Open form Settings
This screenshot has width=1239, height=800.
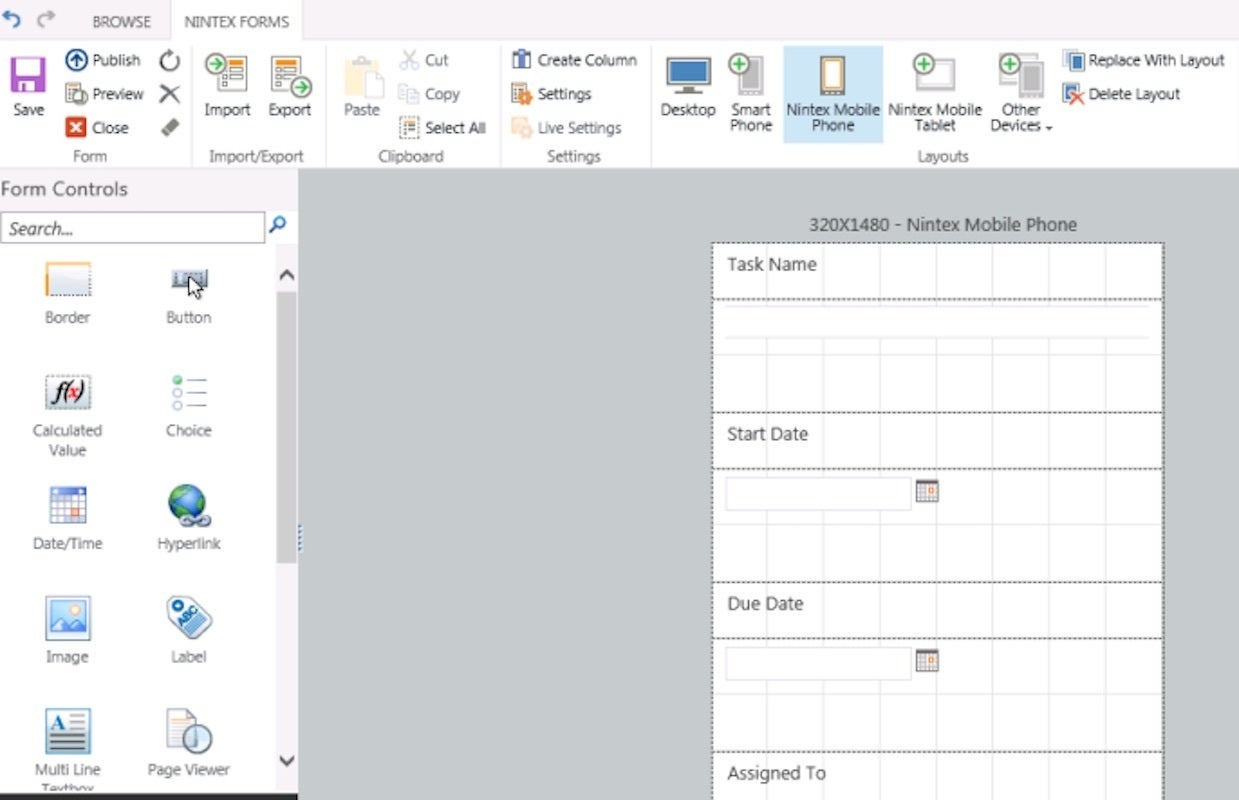(551, 94)
